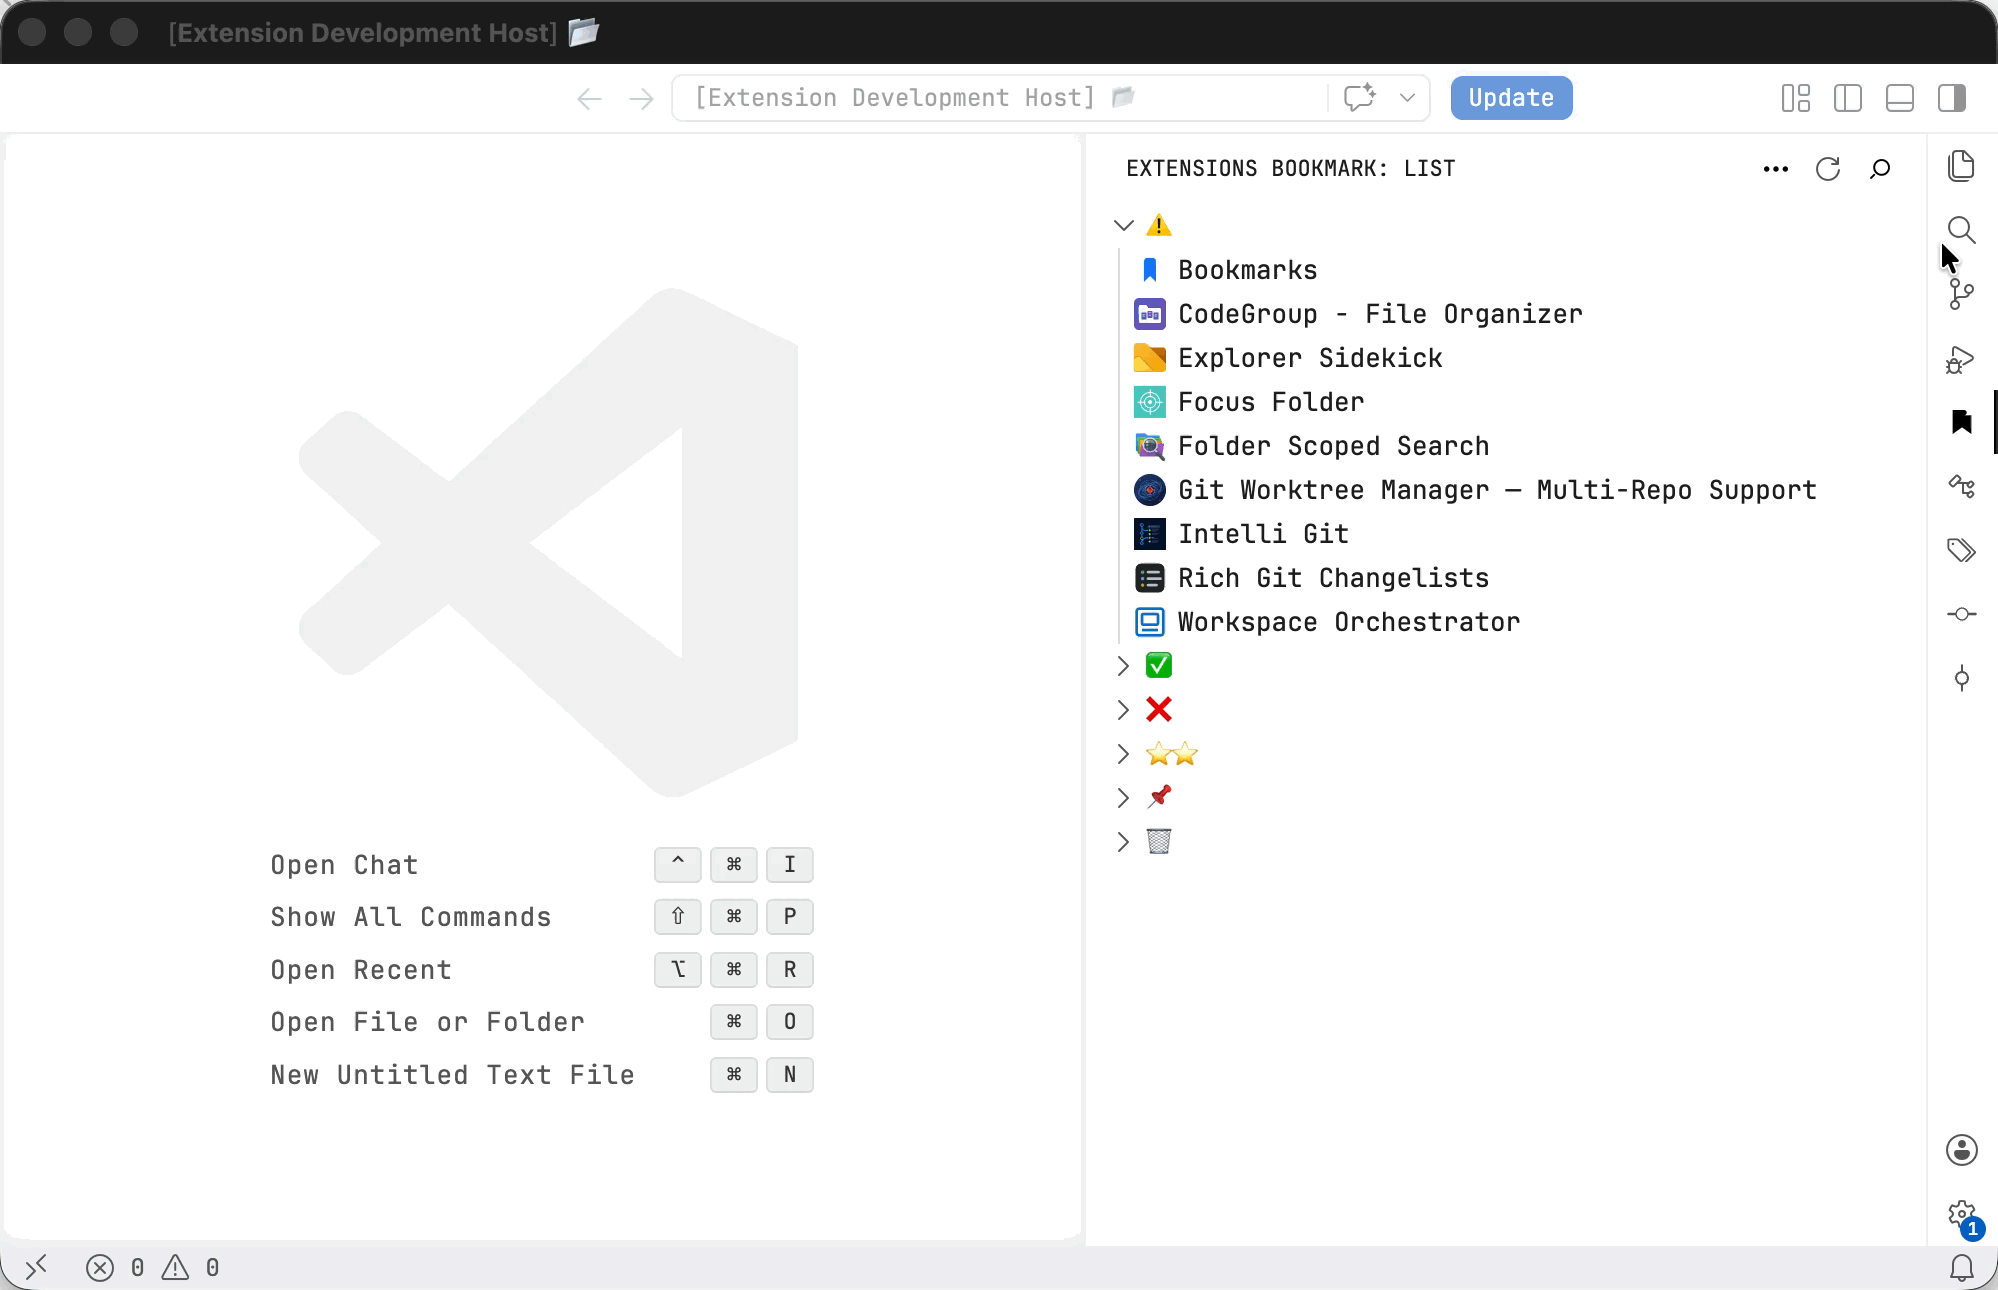Screen dimensions: 1998x1290
Task: Expand the two stars group
Action: (1124, 754)
